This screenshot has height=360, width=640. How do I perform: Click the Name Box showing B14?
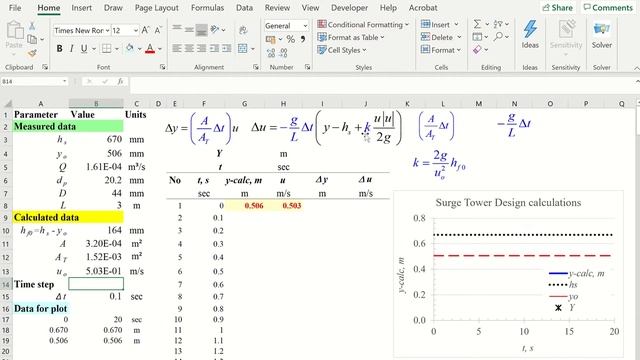point(34,82)
